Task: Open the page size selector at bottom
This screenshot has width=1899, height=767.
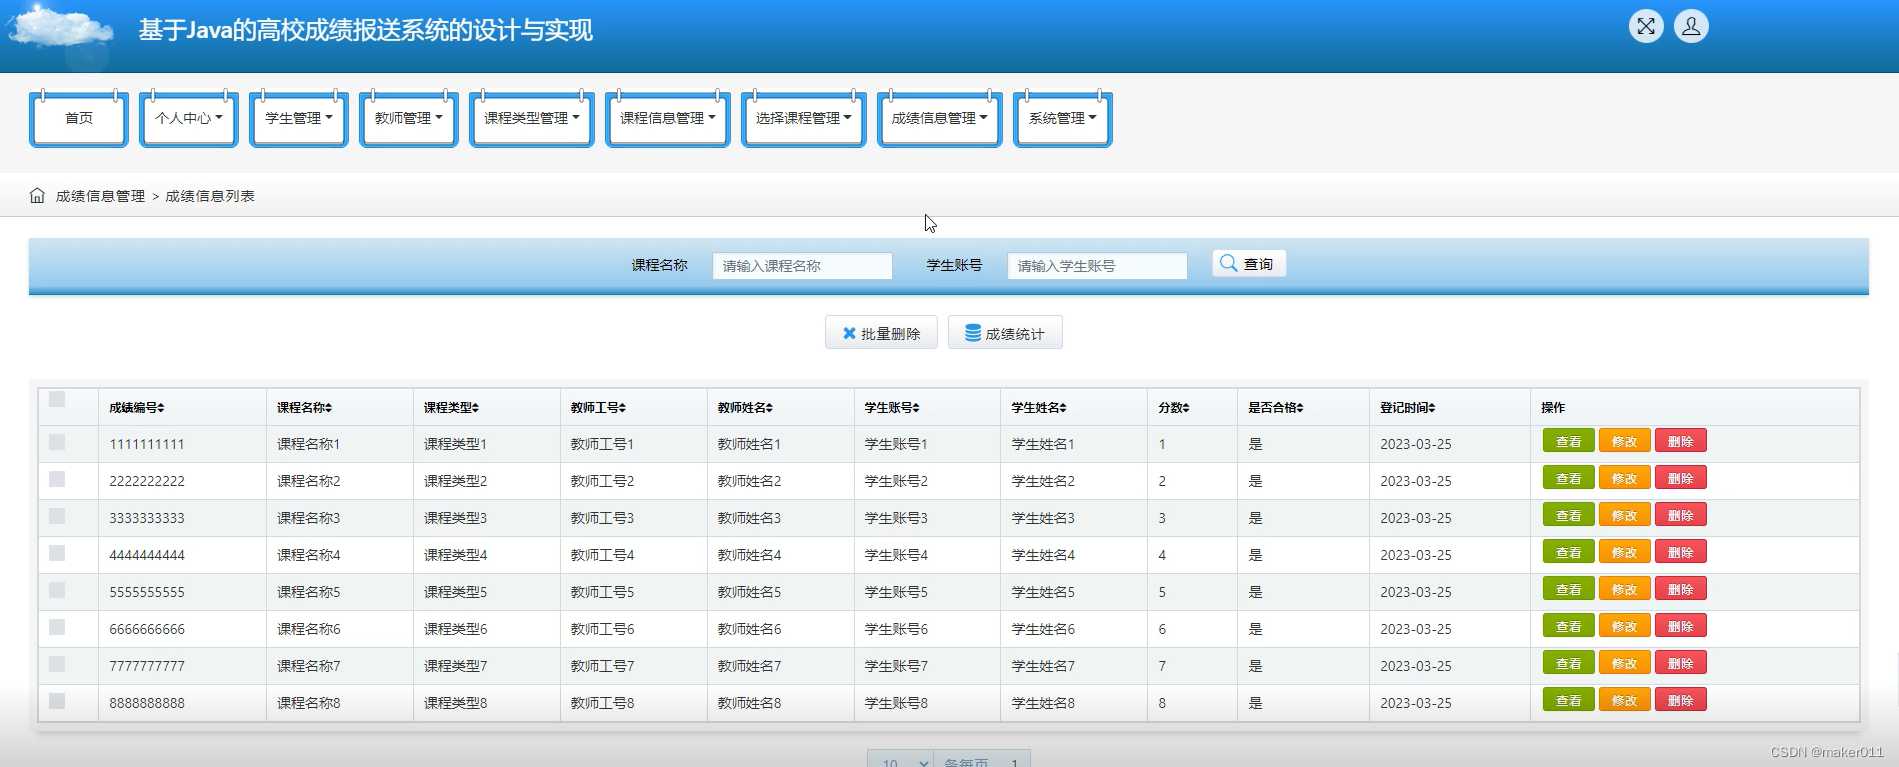Action: click(x=900, y=760)
